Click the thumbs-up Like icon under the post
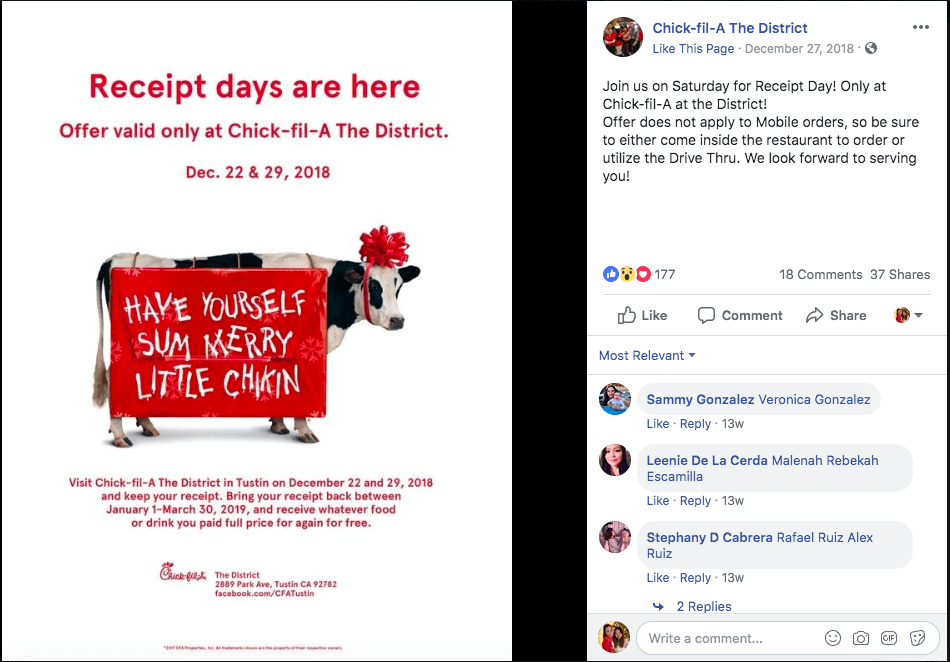This screenshot has height=662, width=950. (x=626, y=315)
